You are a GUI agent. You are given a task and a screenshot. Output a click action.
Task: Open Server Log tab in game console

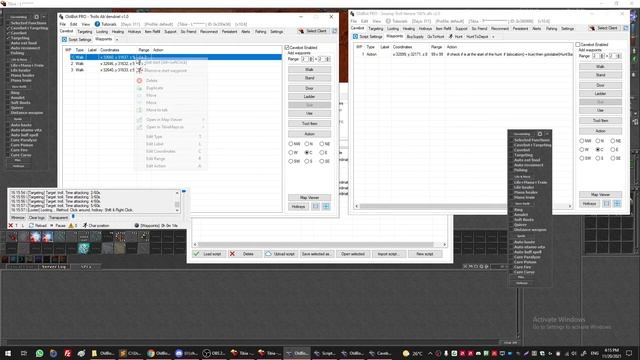point(54,267)
